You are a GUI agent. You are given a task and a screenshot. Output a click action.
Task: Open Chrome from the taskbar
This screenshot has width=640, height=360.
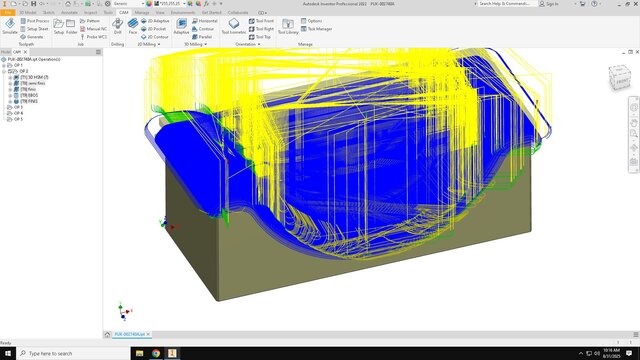(x=156, y=353)
